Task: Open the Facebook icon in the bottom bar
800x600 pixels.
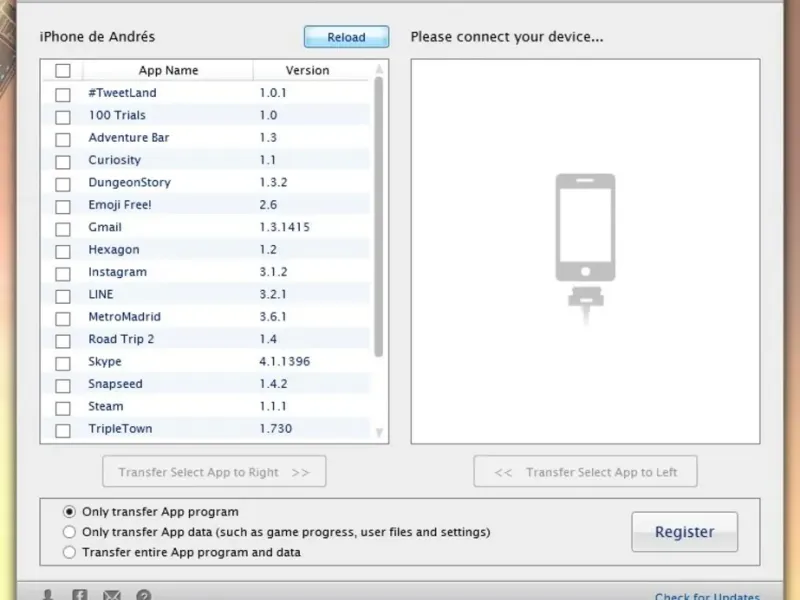Action: tap(80, 594)
